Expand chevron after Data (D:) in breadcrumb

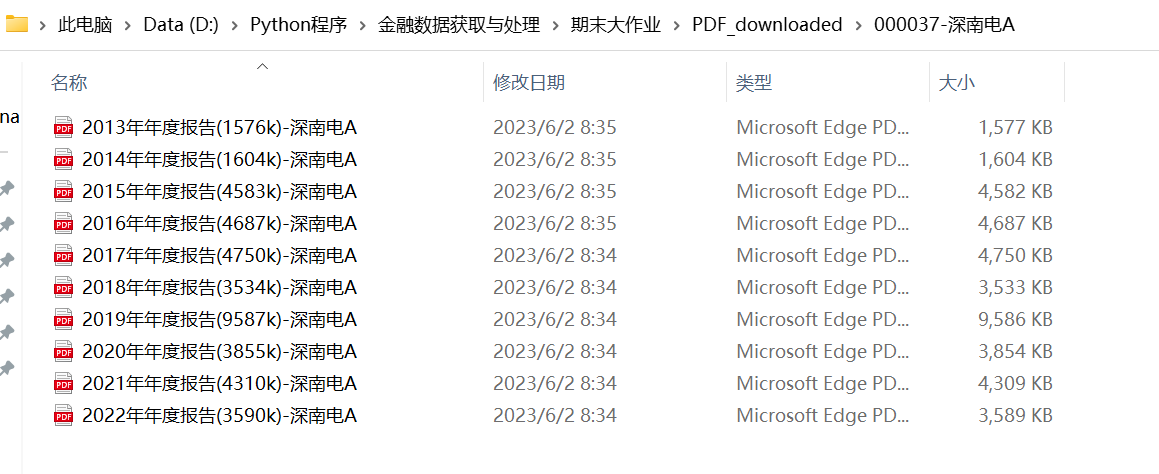[x=234, y=25]
